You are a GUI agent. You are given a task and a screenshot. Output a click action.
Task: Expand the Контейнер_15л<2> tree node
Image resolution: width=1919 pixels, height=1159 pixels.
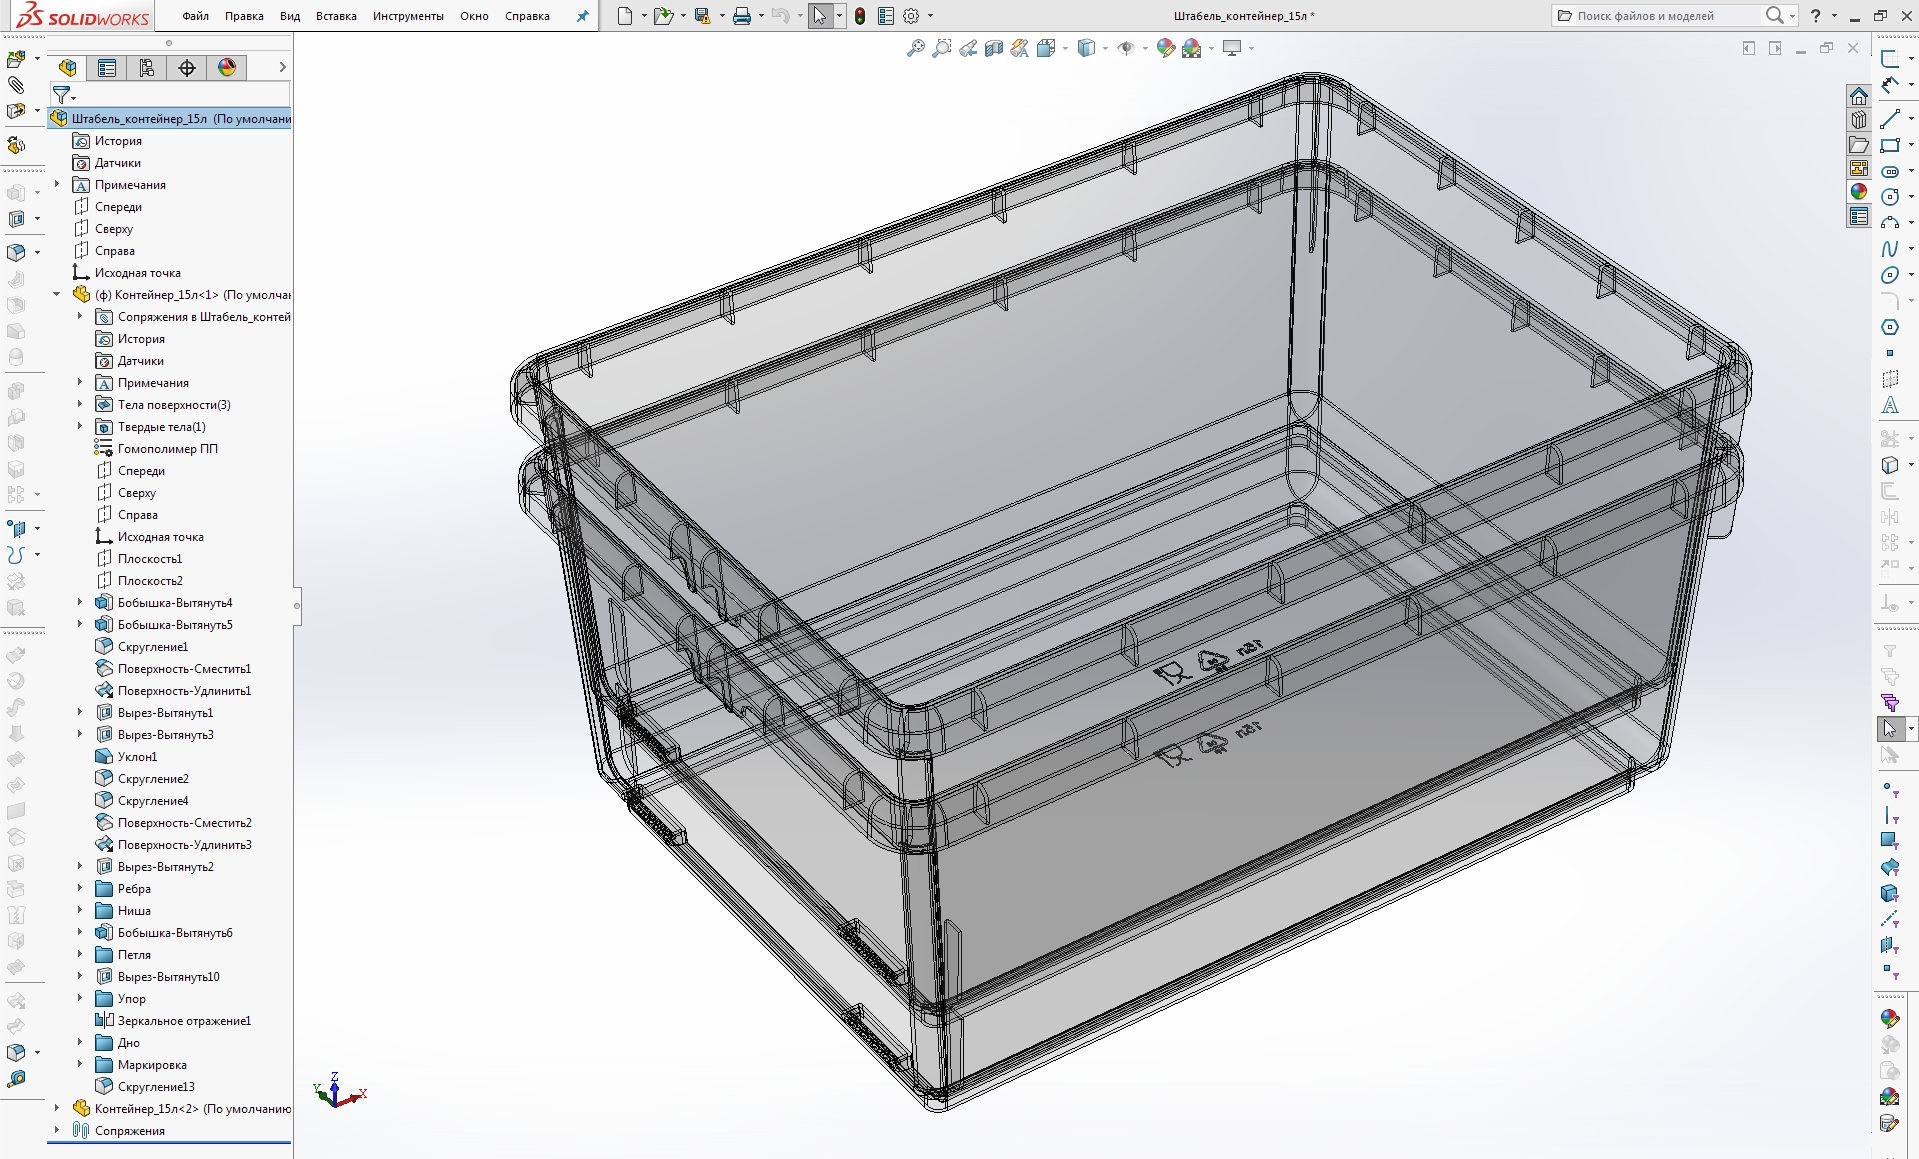(57, 1108)
